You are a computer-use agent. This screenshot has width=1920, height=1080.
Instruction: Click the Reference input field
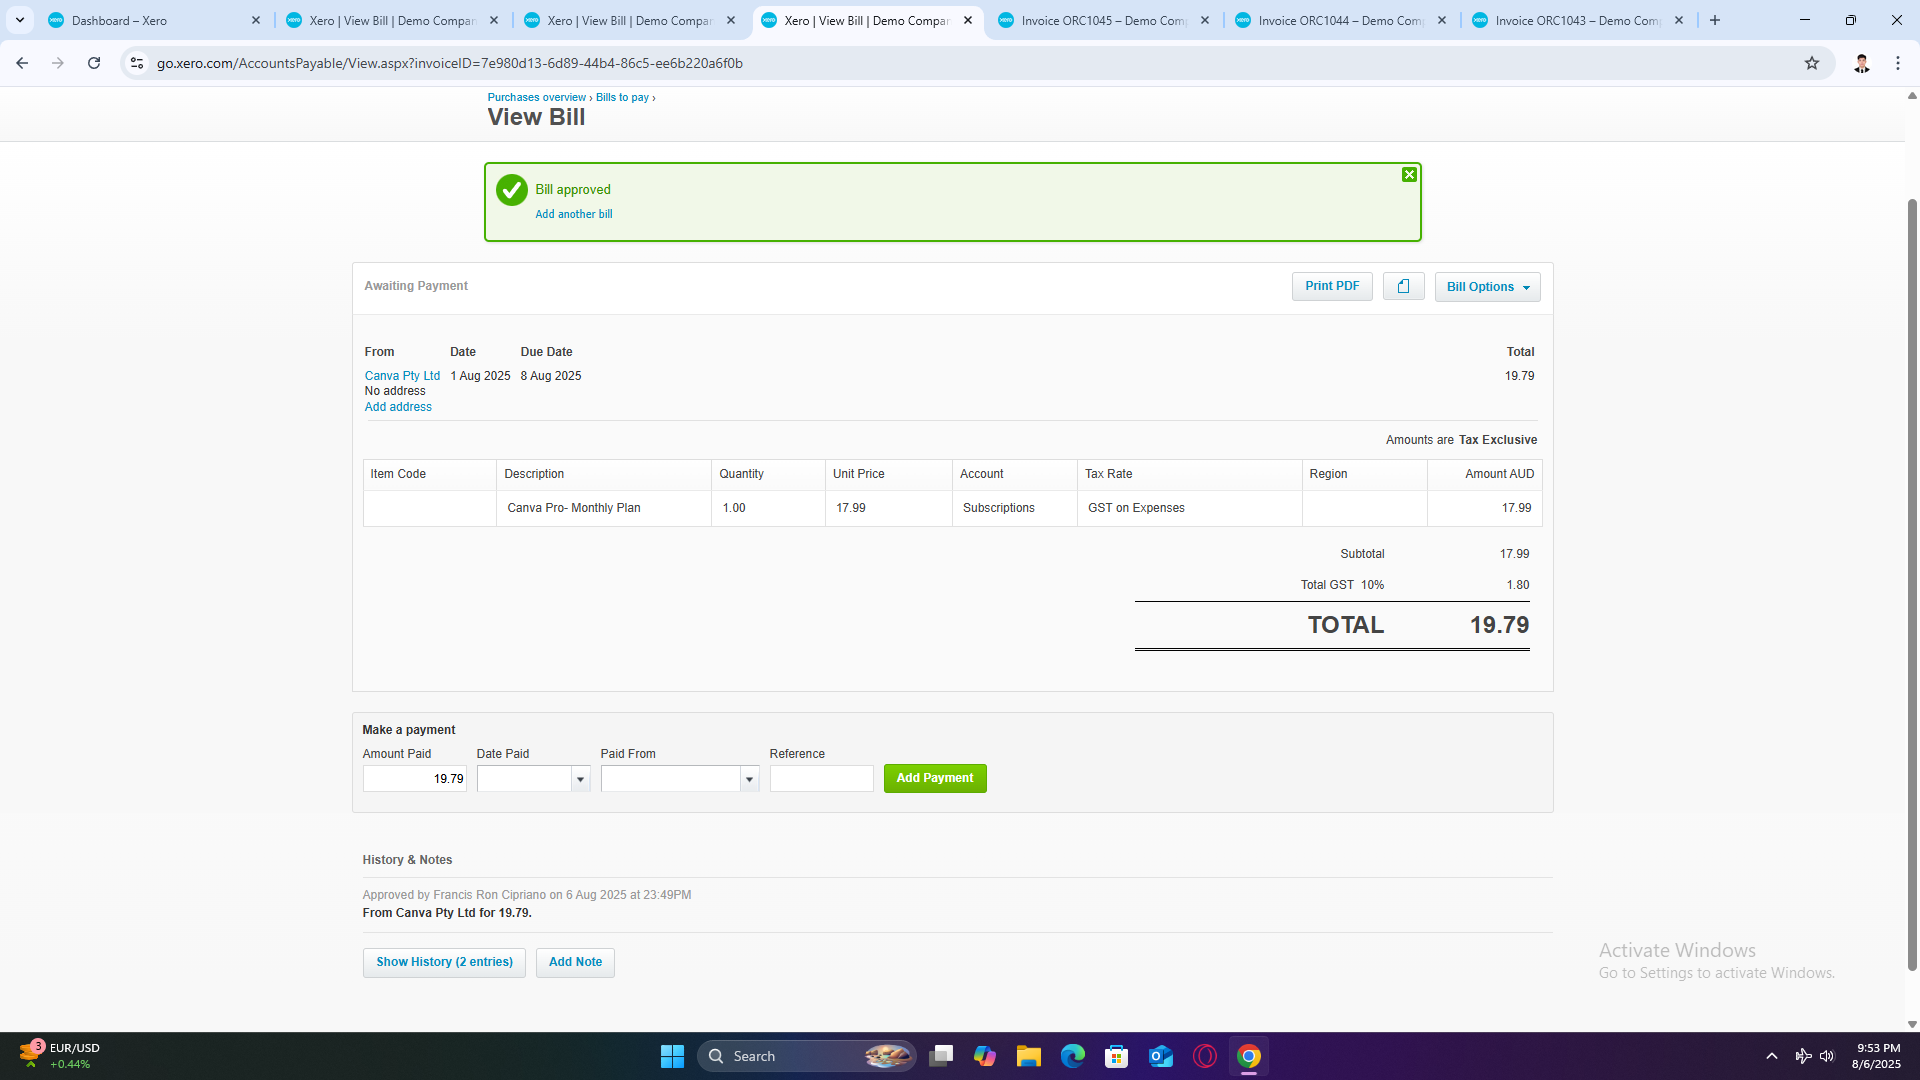click(x=822, y=779)
